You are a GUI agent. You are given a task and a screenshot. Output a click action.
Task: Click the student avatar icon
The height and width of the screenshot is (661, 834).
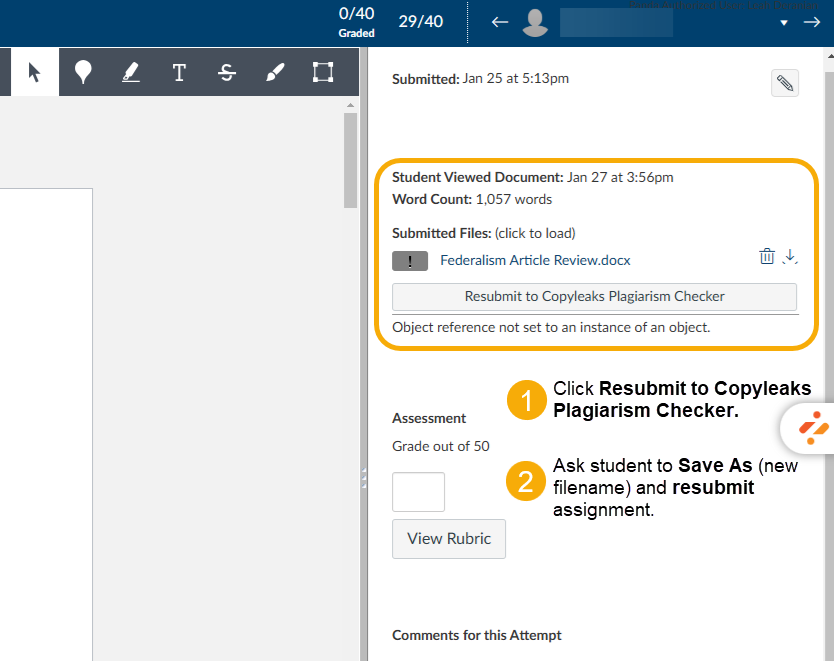click(535, 23)
